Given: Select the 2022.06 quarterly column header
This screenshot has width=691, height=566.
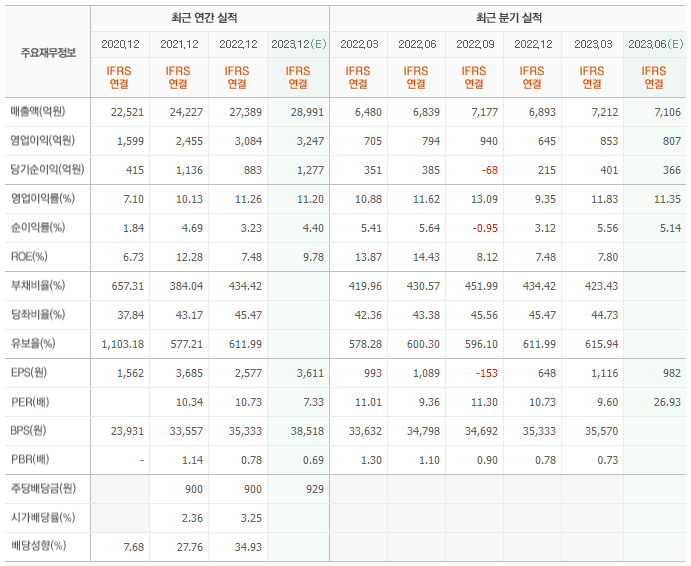Looking at the screenshot, I should tap(417, 44).
